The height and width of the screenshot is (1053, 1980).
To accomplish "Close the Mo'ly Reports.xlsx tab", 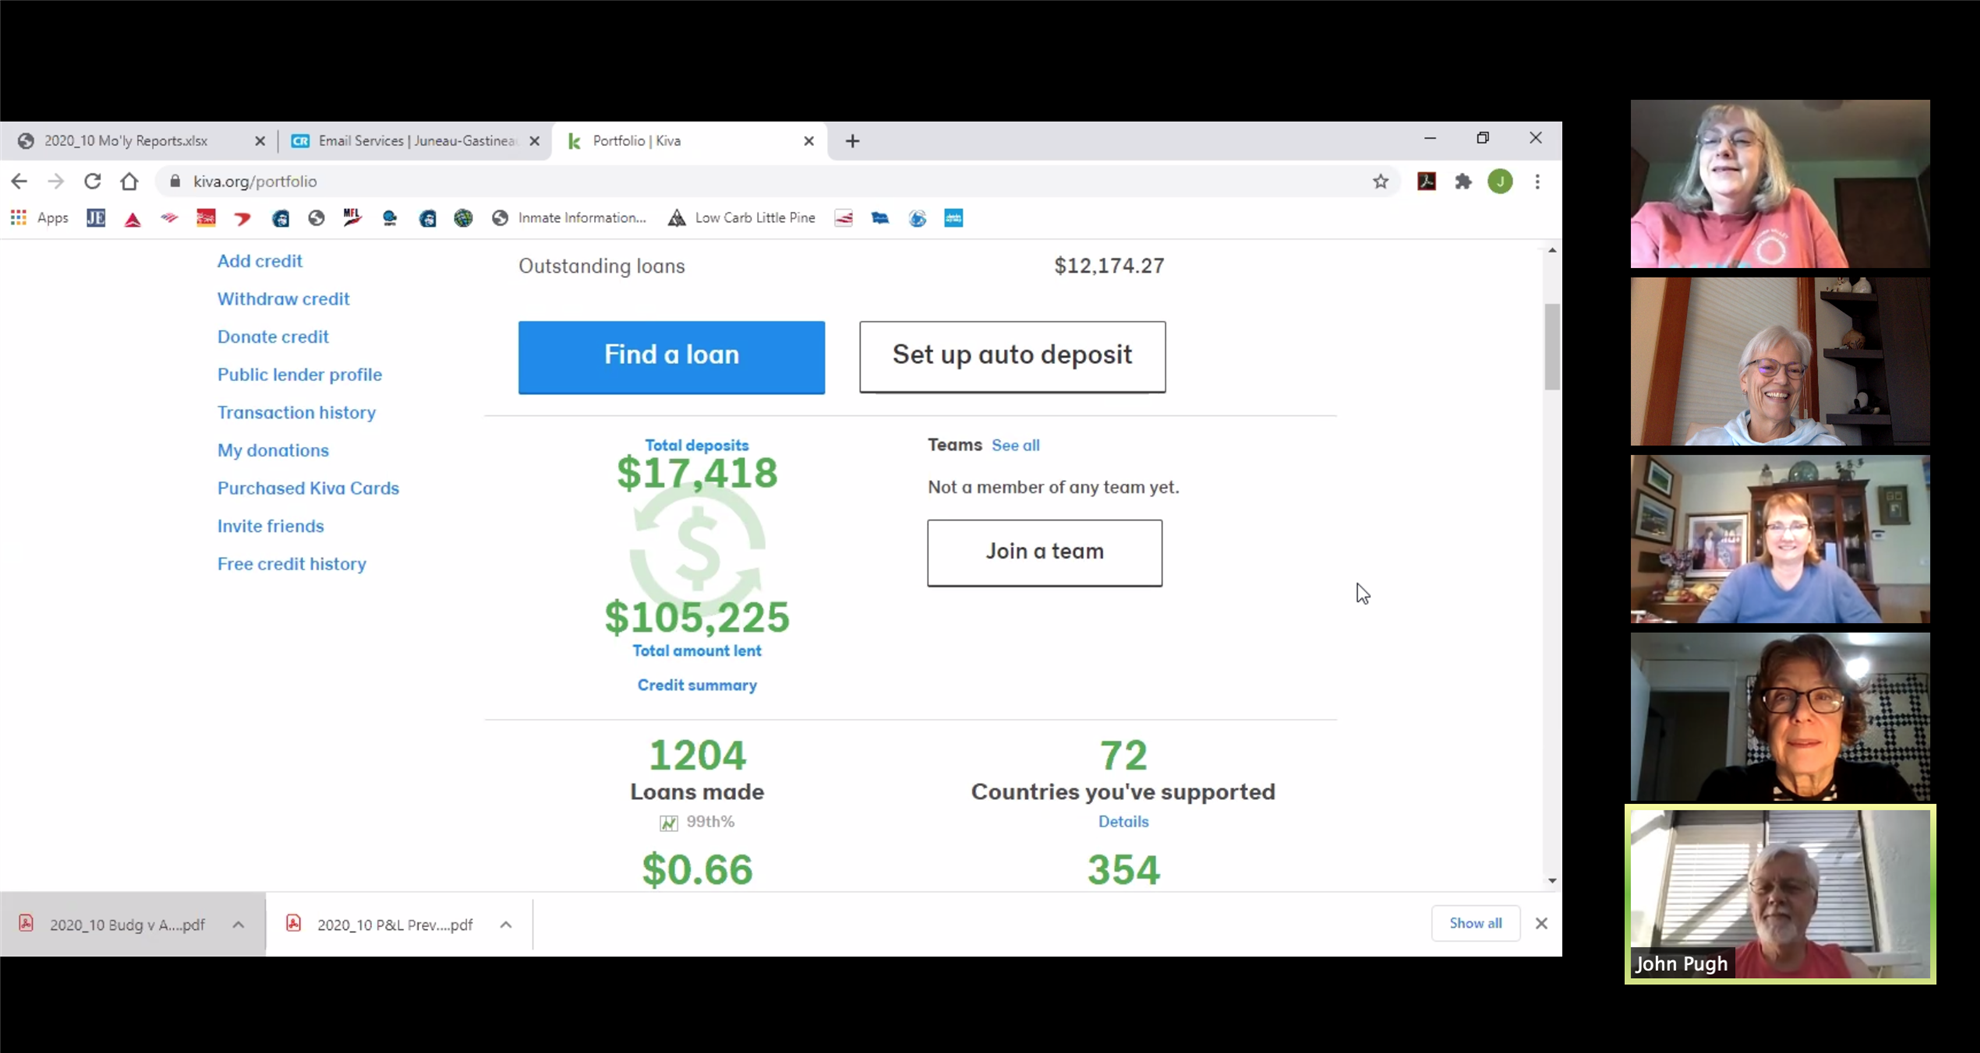I will click(260, 141).
